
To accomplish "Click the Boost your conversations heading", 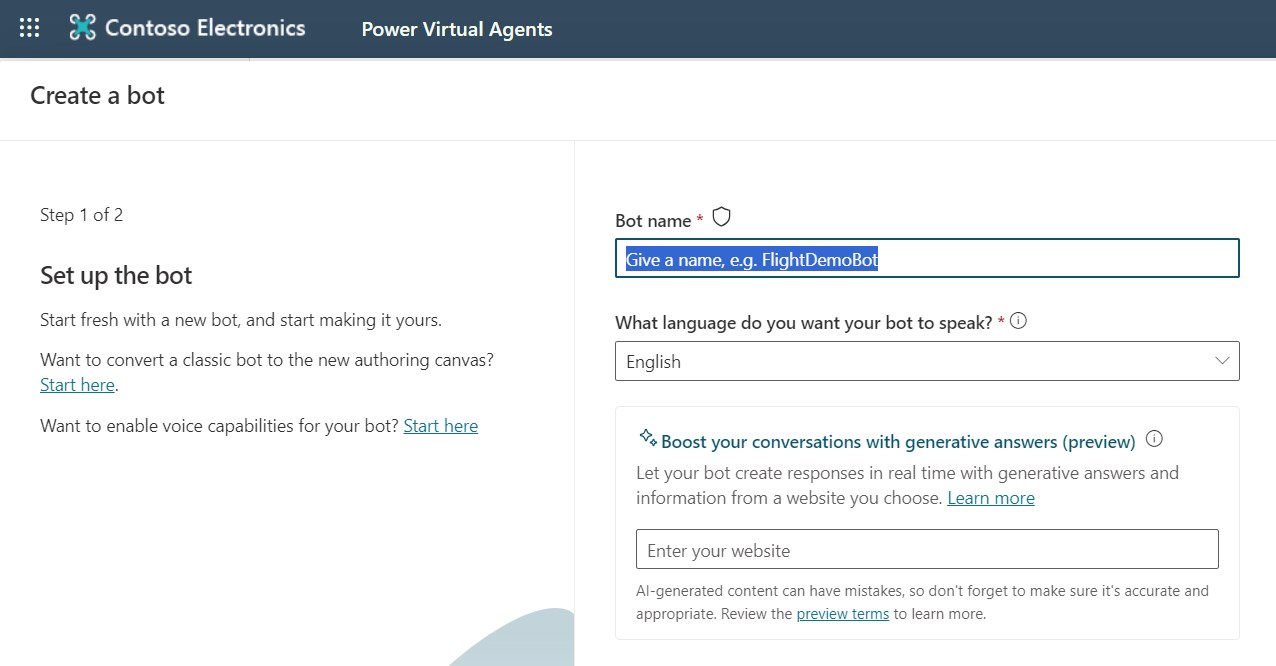I will [x=898, y=442].
